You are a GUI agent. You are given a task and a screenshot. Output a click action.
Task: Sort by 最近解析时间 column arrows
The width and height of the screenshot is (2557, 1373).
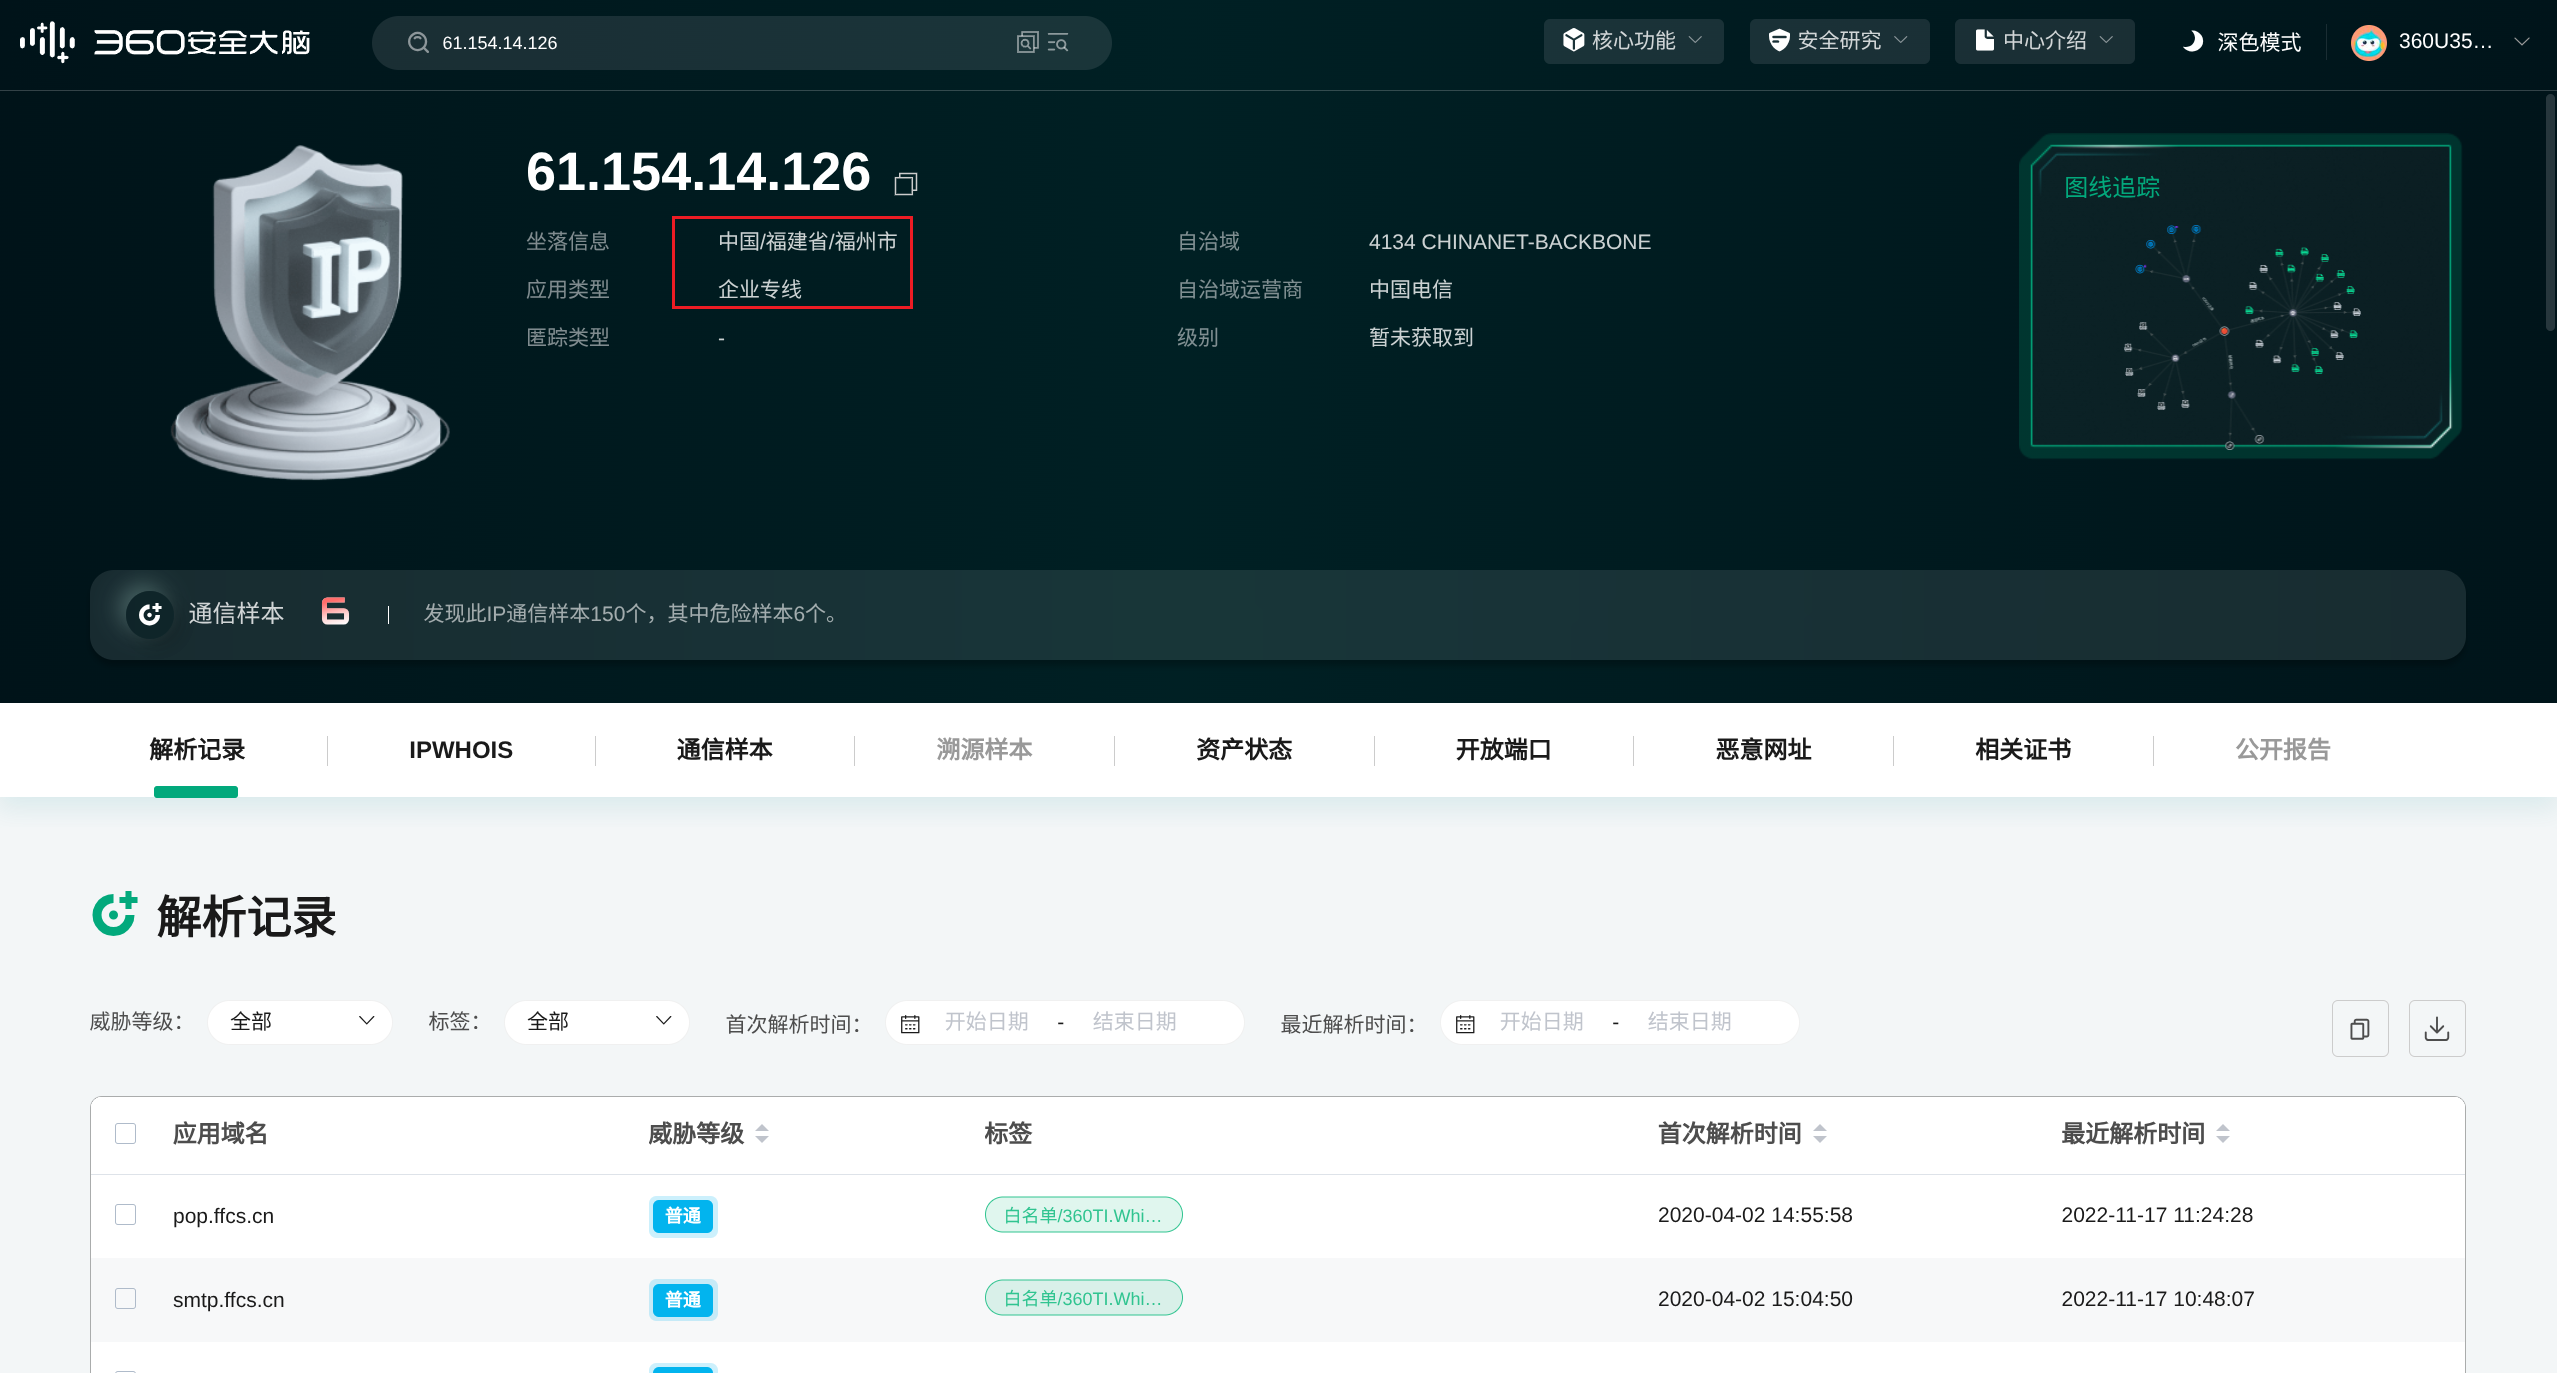[2222, 1133]
